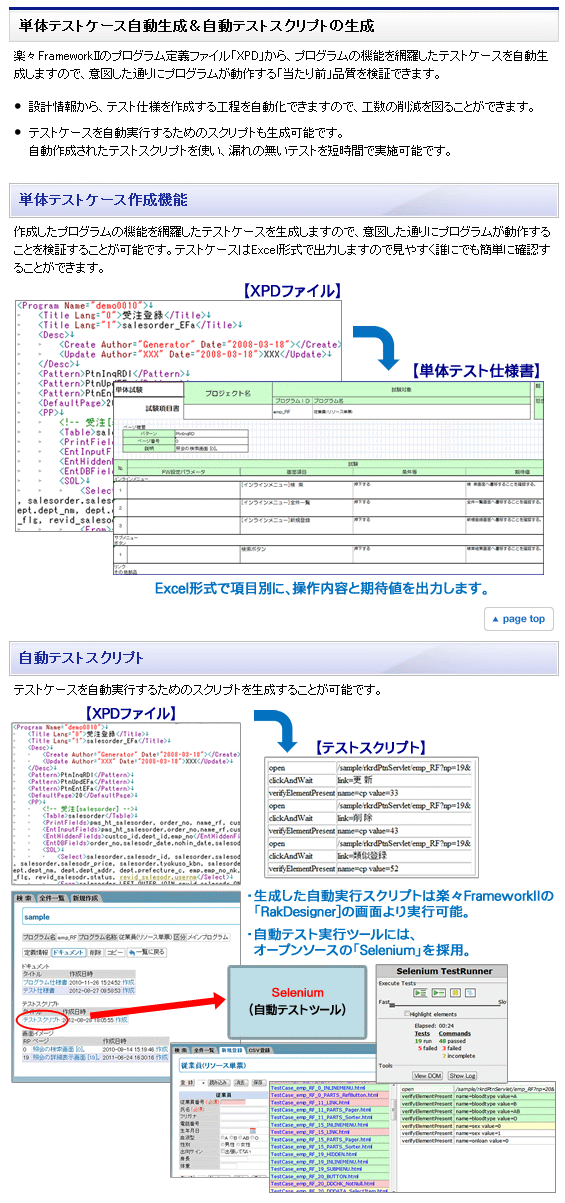The width and height of the screenshot is (565, 1203).
Task: Click the Selenium TestRunner title
Action: pos(444,971)
